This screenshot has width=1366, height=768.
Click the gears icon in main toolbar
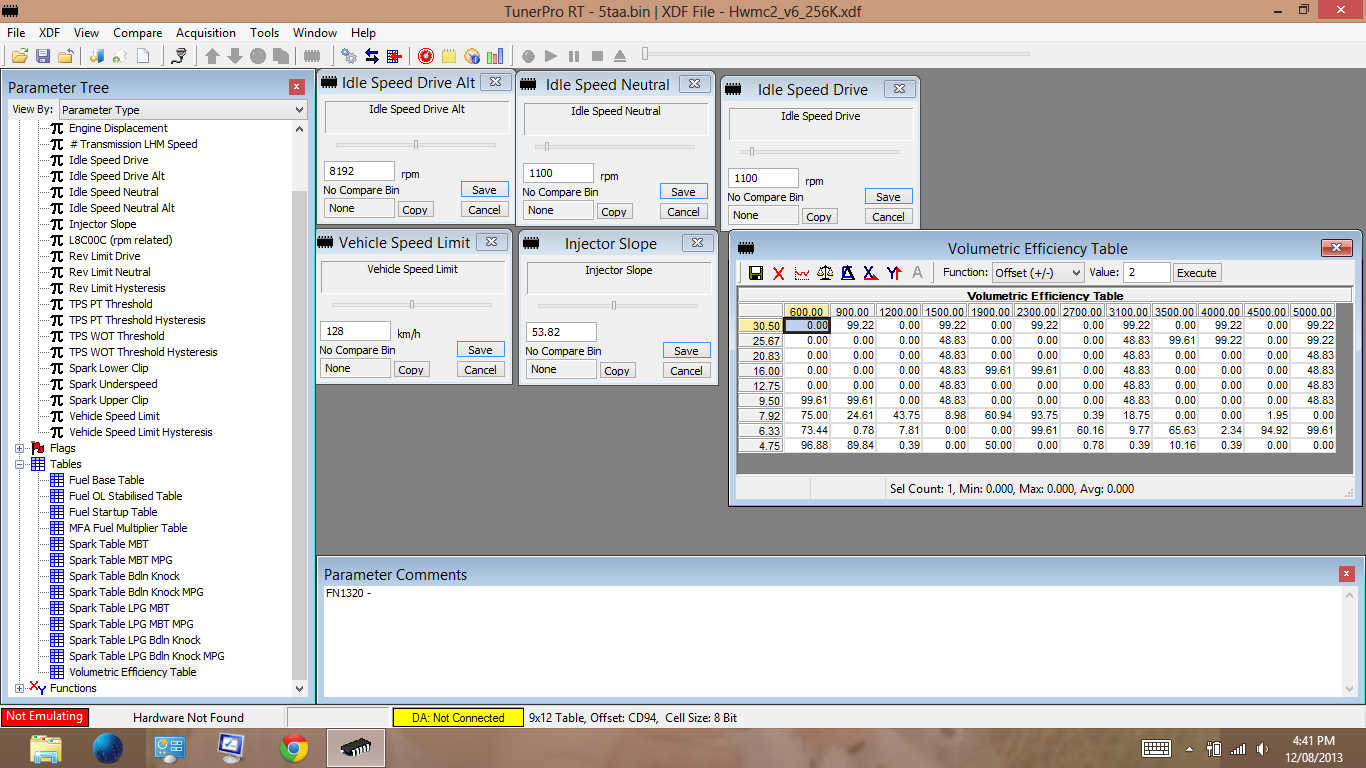pyautogui.click(x=349, y=56)
